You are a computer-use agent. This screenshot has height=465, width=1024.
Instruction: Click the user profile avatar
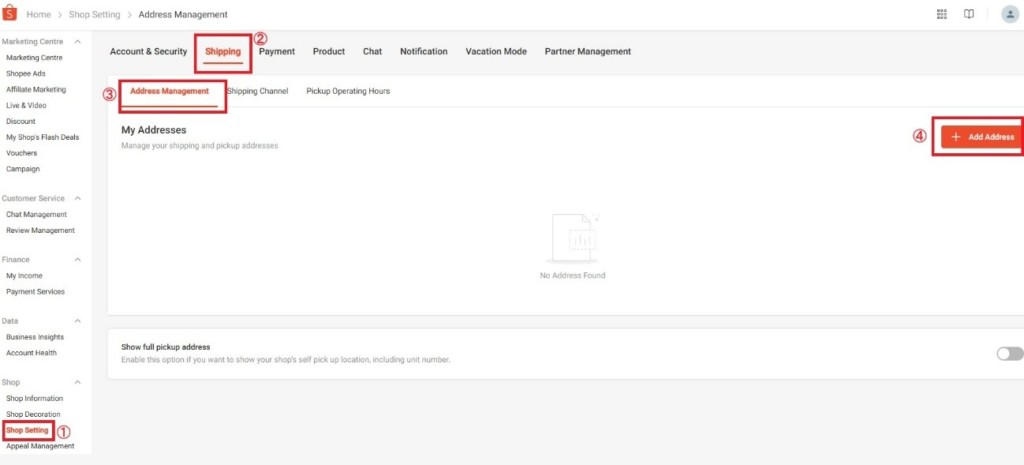1009,14
